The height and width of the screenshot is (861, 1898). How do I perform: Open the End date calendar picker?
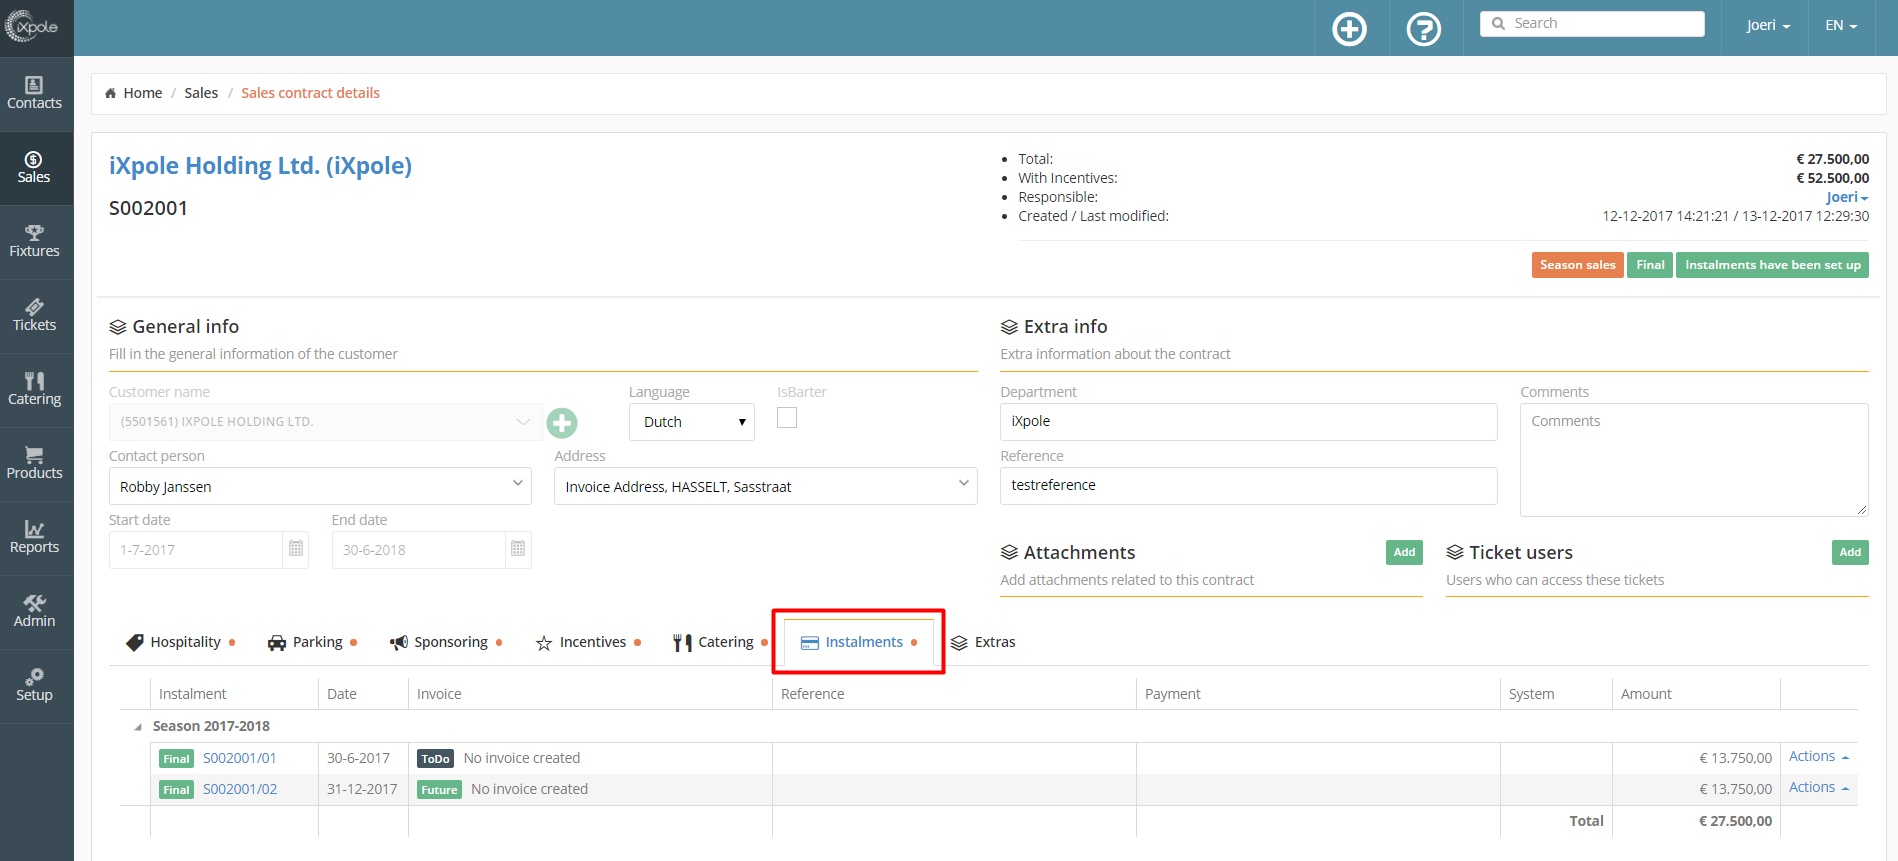tap(518, 549)
